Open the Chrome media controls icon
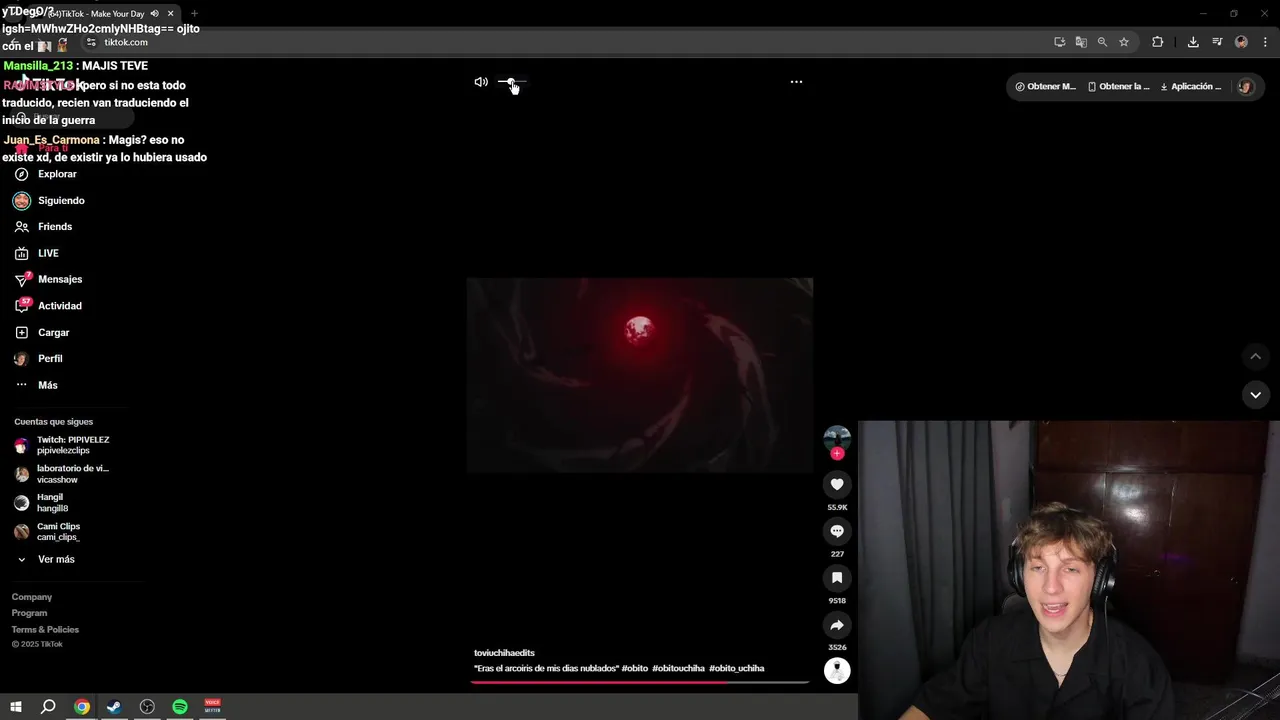 pos(1217,42)
